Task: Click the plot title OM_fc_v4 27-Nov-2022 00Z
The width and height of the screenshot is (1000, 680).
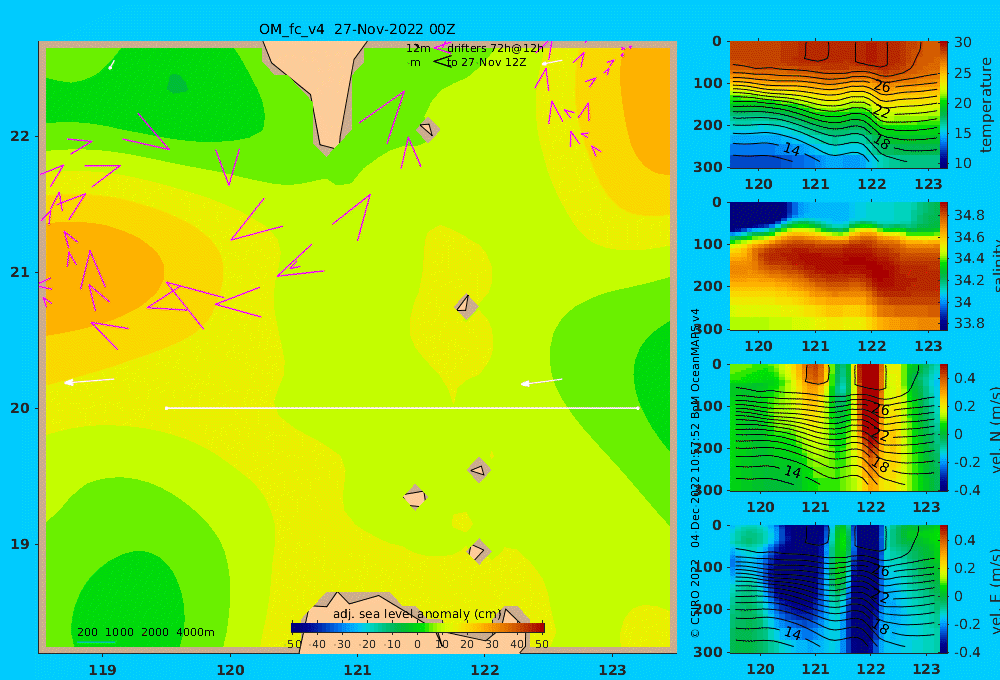Action: point(357,29)
